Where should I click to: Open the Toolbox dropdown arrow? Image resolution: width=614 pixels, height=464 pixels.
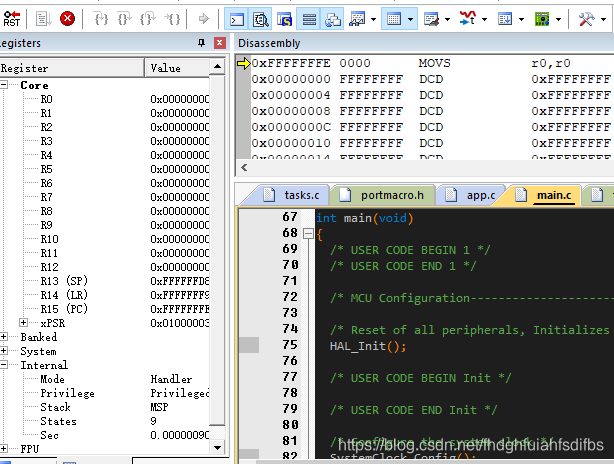coord(603,19)
